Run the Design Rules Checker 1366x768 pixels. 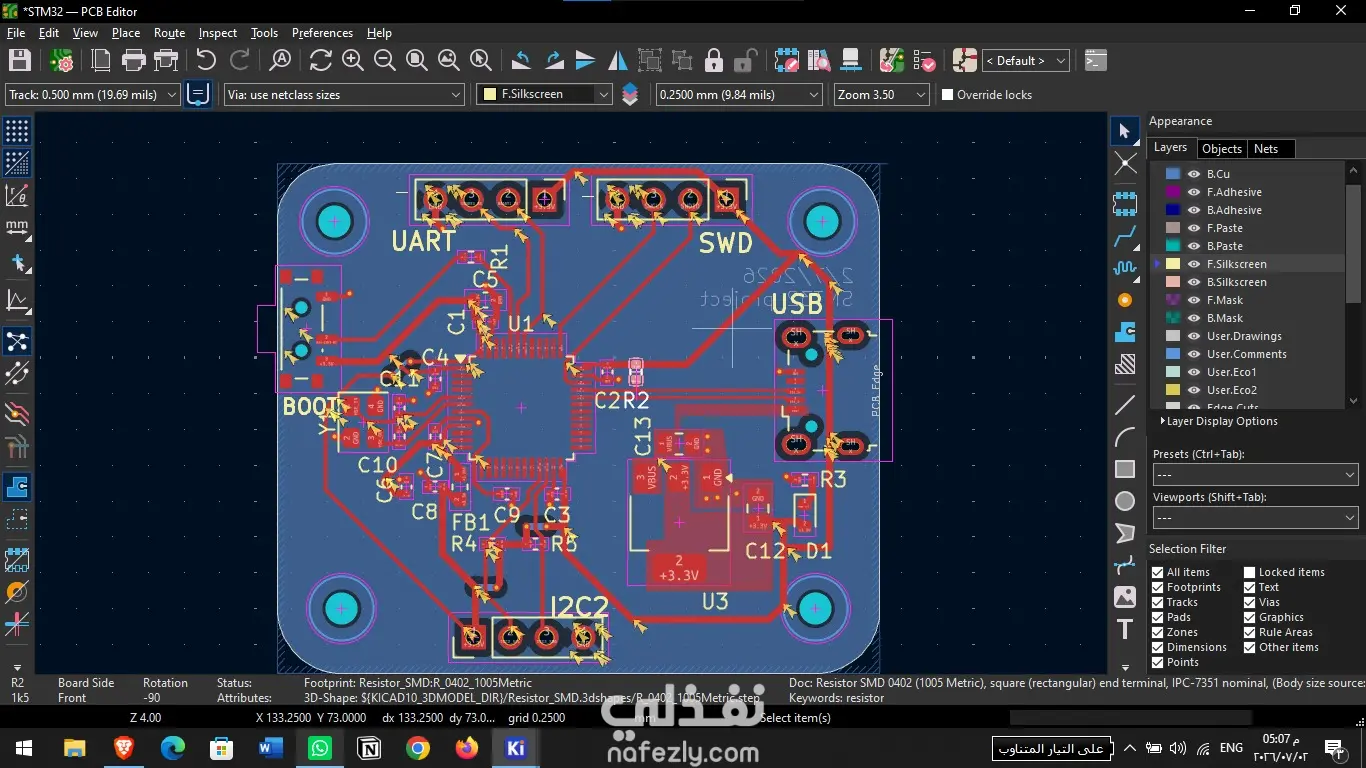[923, 61]
